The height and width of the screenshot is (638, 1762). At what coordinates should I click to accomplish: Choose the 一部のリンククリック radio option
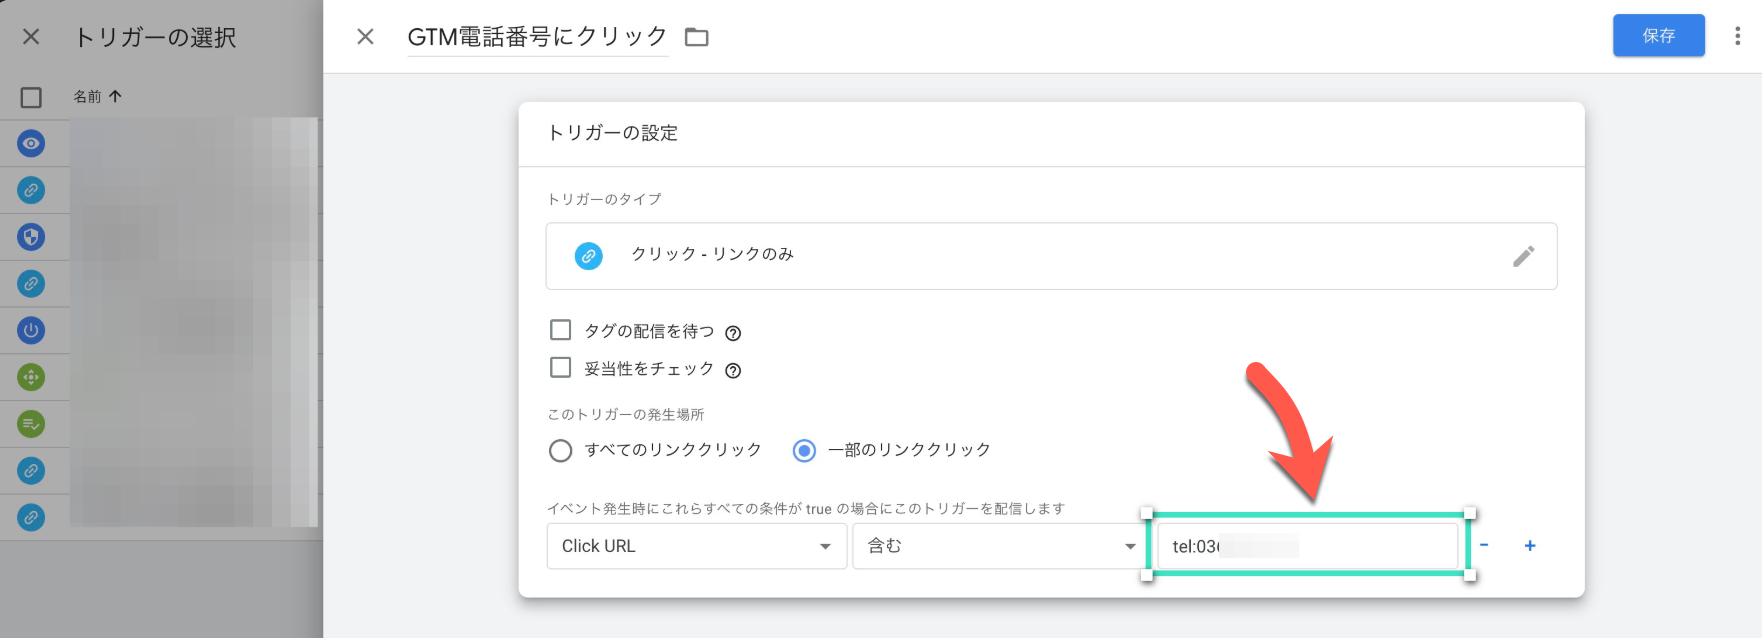click(x=804, y=451)
